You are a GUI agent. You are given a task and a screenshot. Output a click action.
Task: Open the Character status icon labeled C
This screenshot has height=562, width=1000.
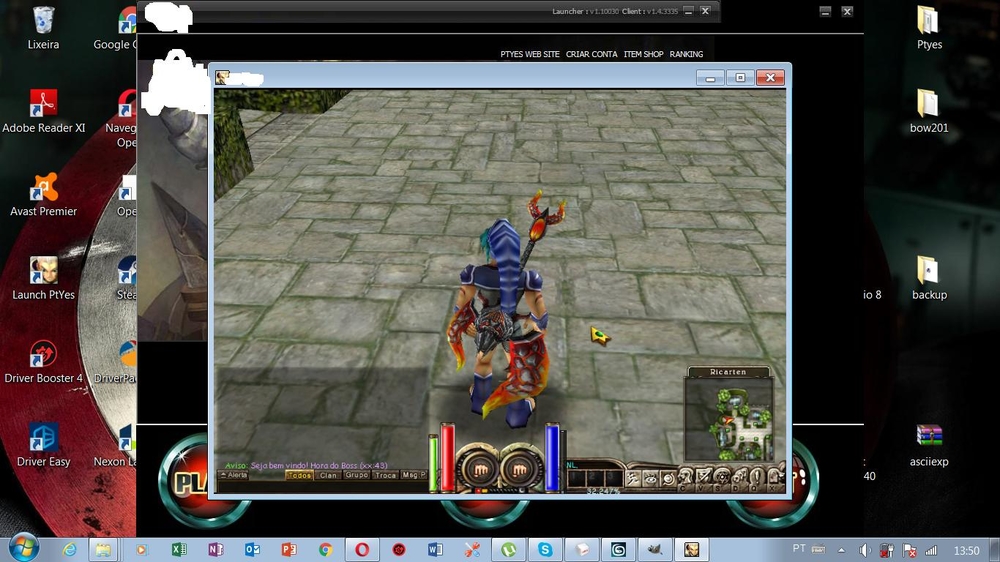685,477
